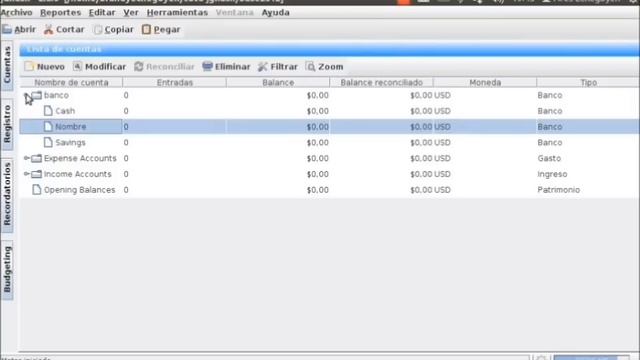Click the Nombre row balance value

pyautogui.click(x=318, y=127)
